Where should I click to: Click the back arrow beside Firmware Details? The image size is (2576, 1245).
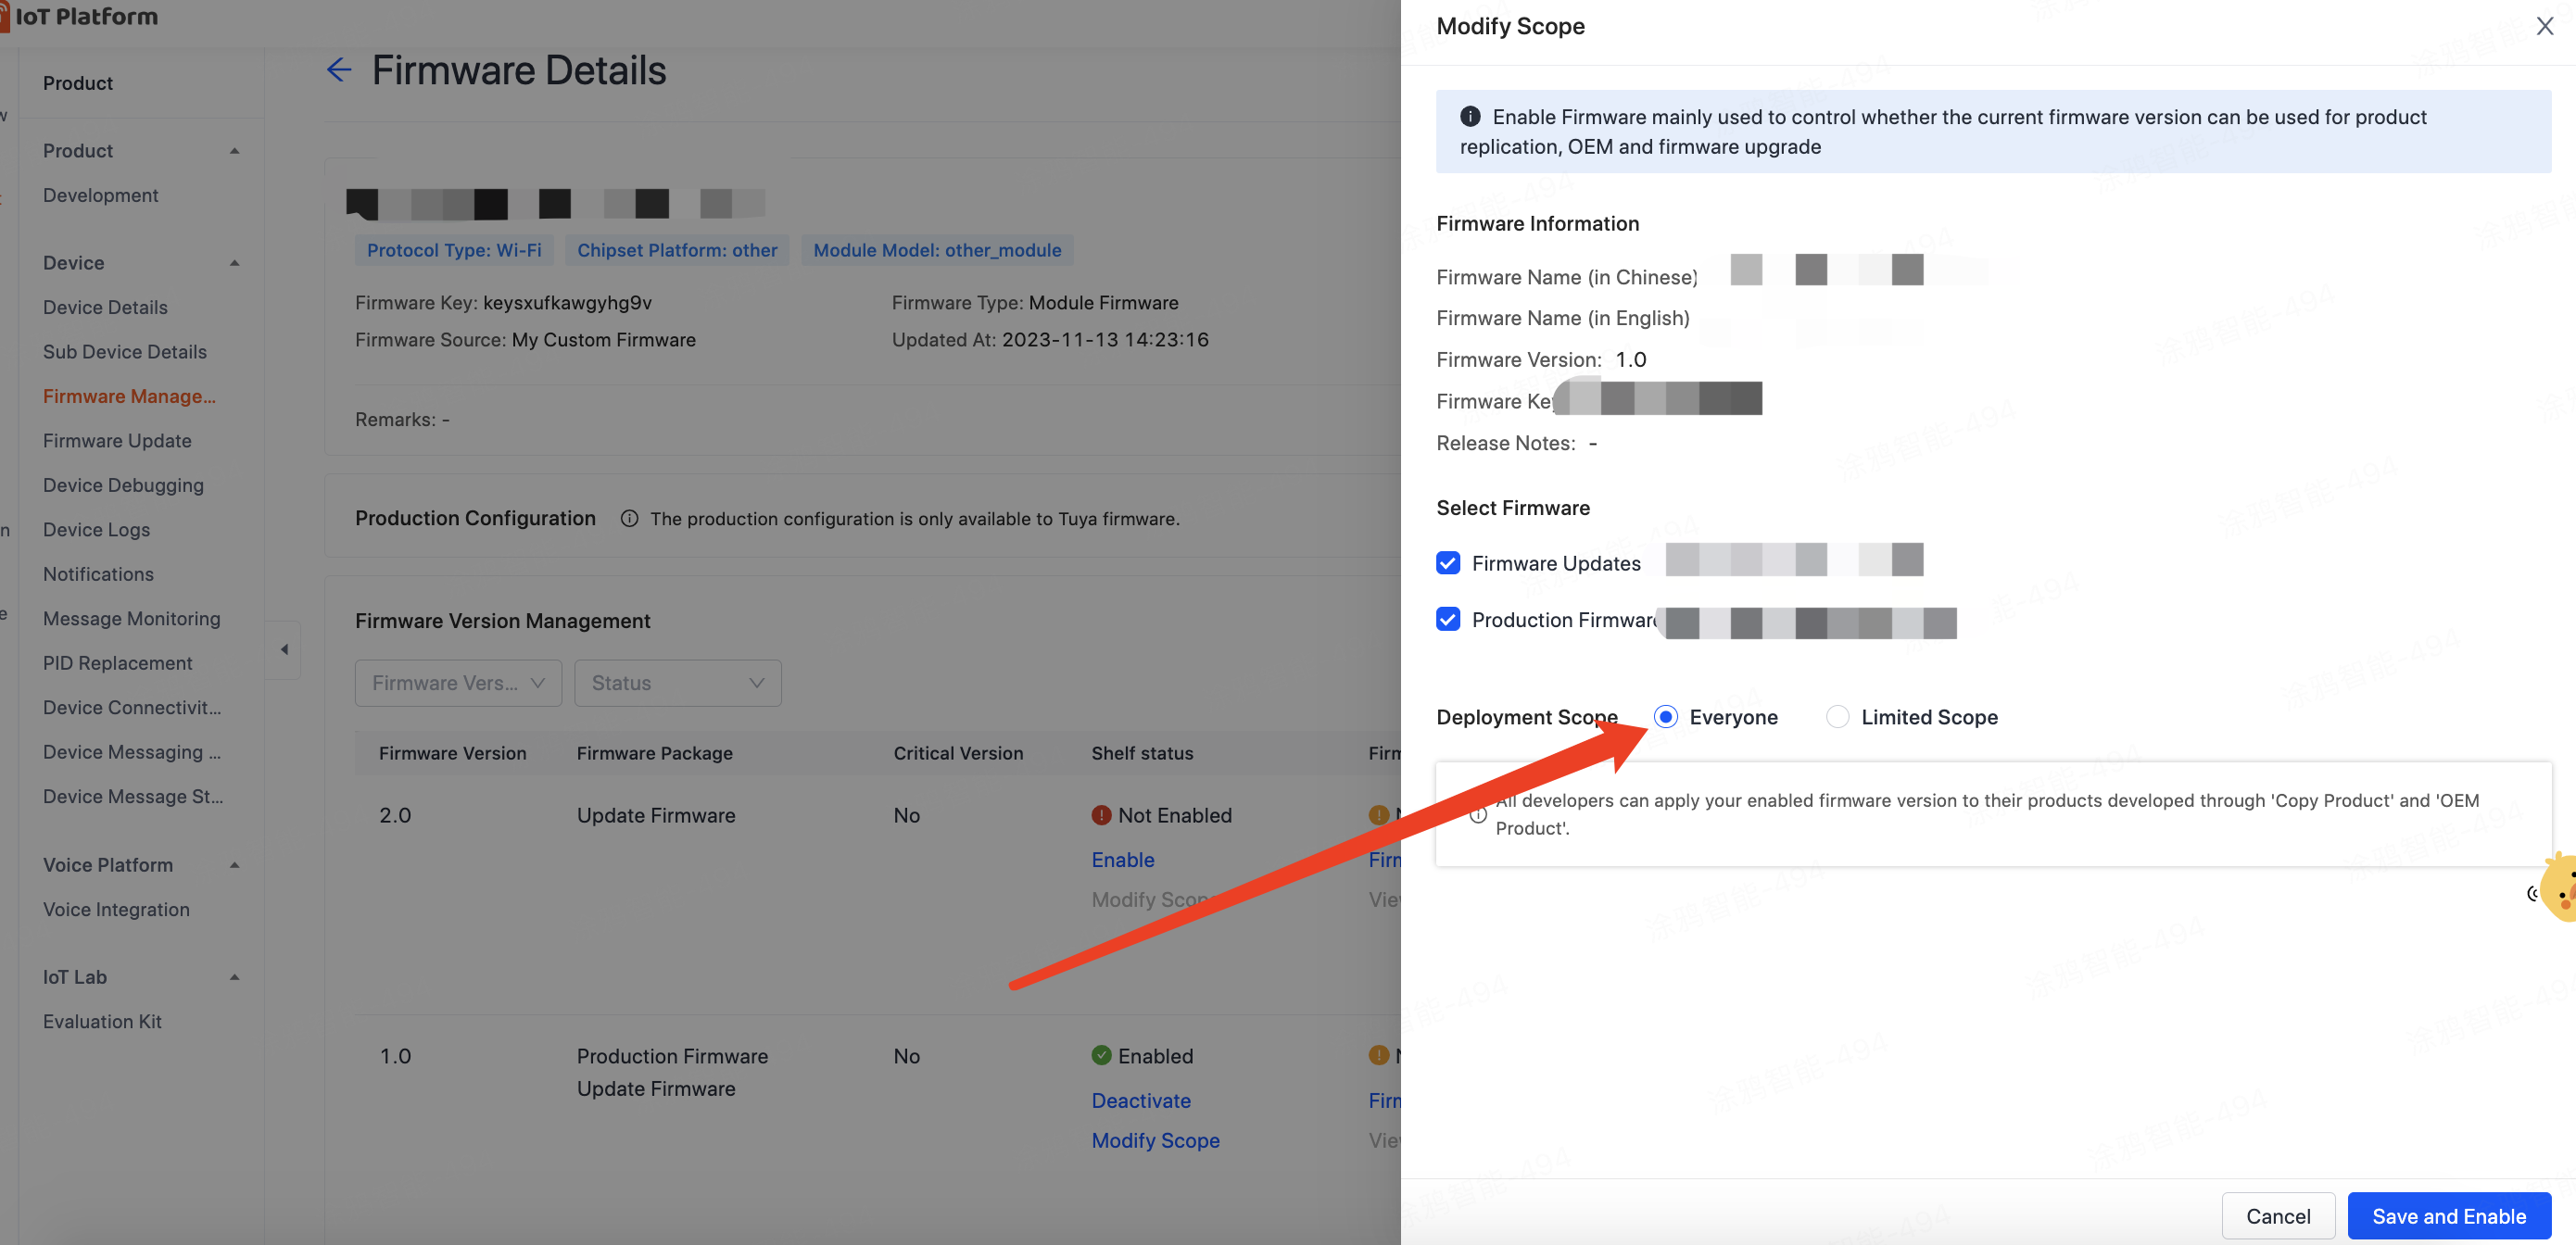click(x=339, y=70)
